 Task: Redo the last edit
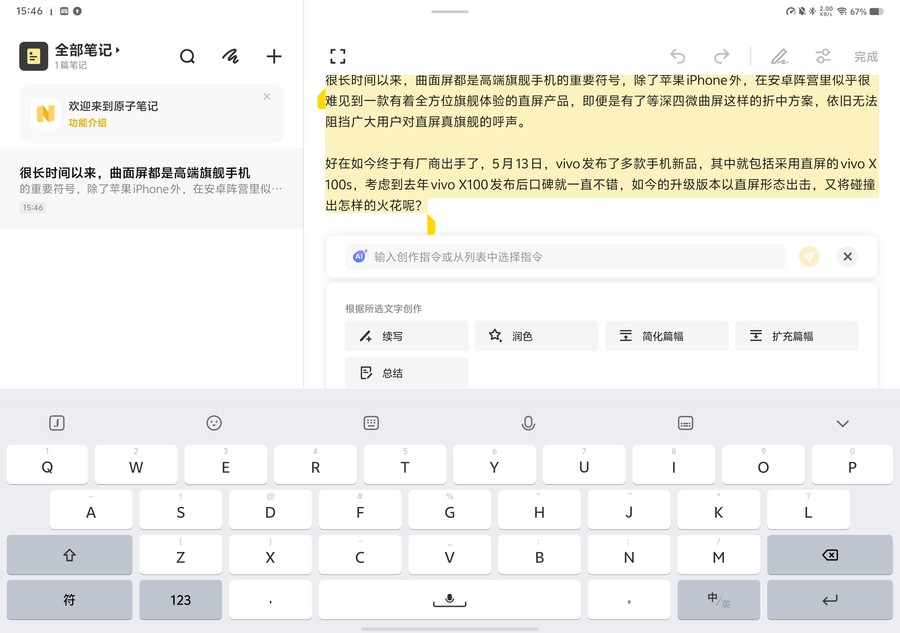click(x=721, y=57)
